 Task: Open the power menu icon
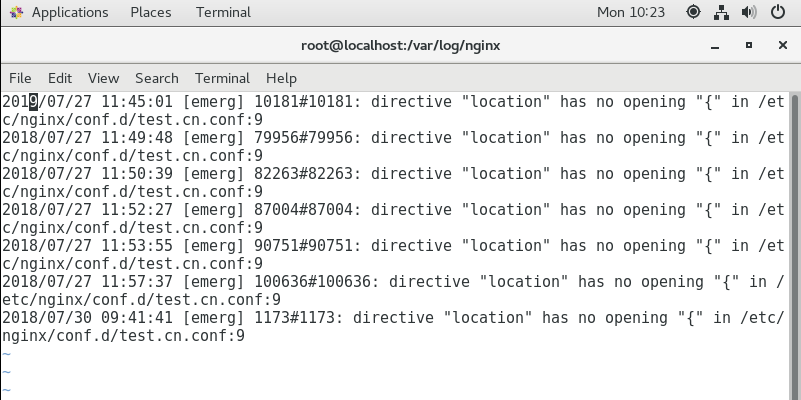tap(778, 12)
